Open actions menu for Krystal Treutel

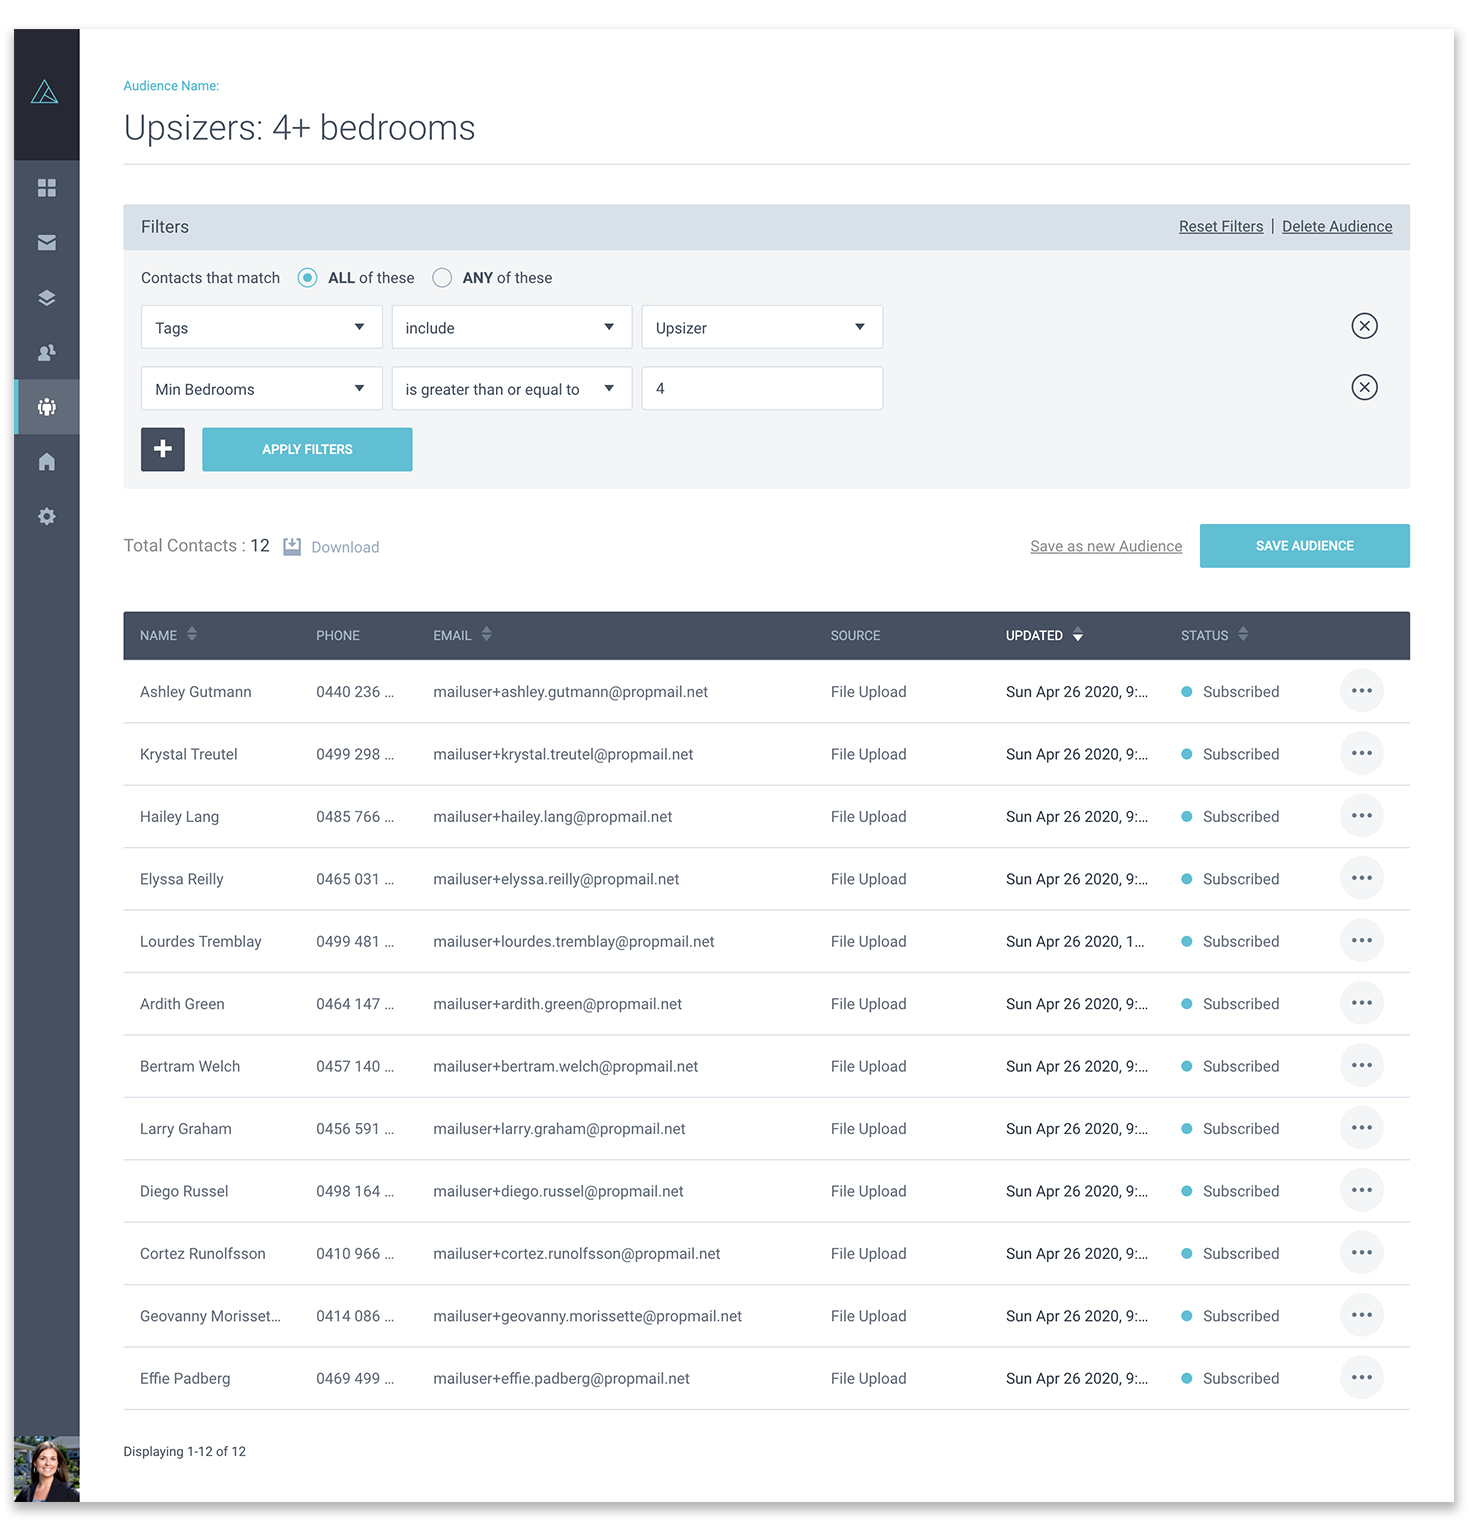1362,754
